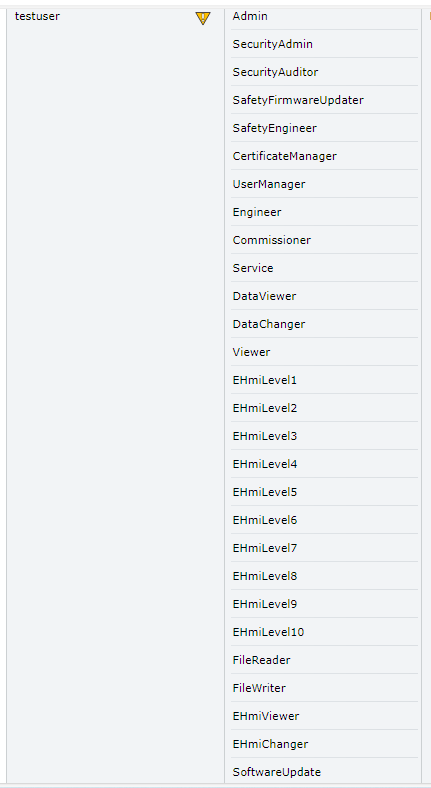This screenshot has height=788, width=431.
Task: Pick the SafetyEngineer role
Action: [275, 128]
